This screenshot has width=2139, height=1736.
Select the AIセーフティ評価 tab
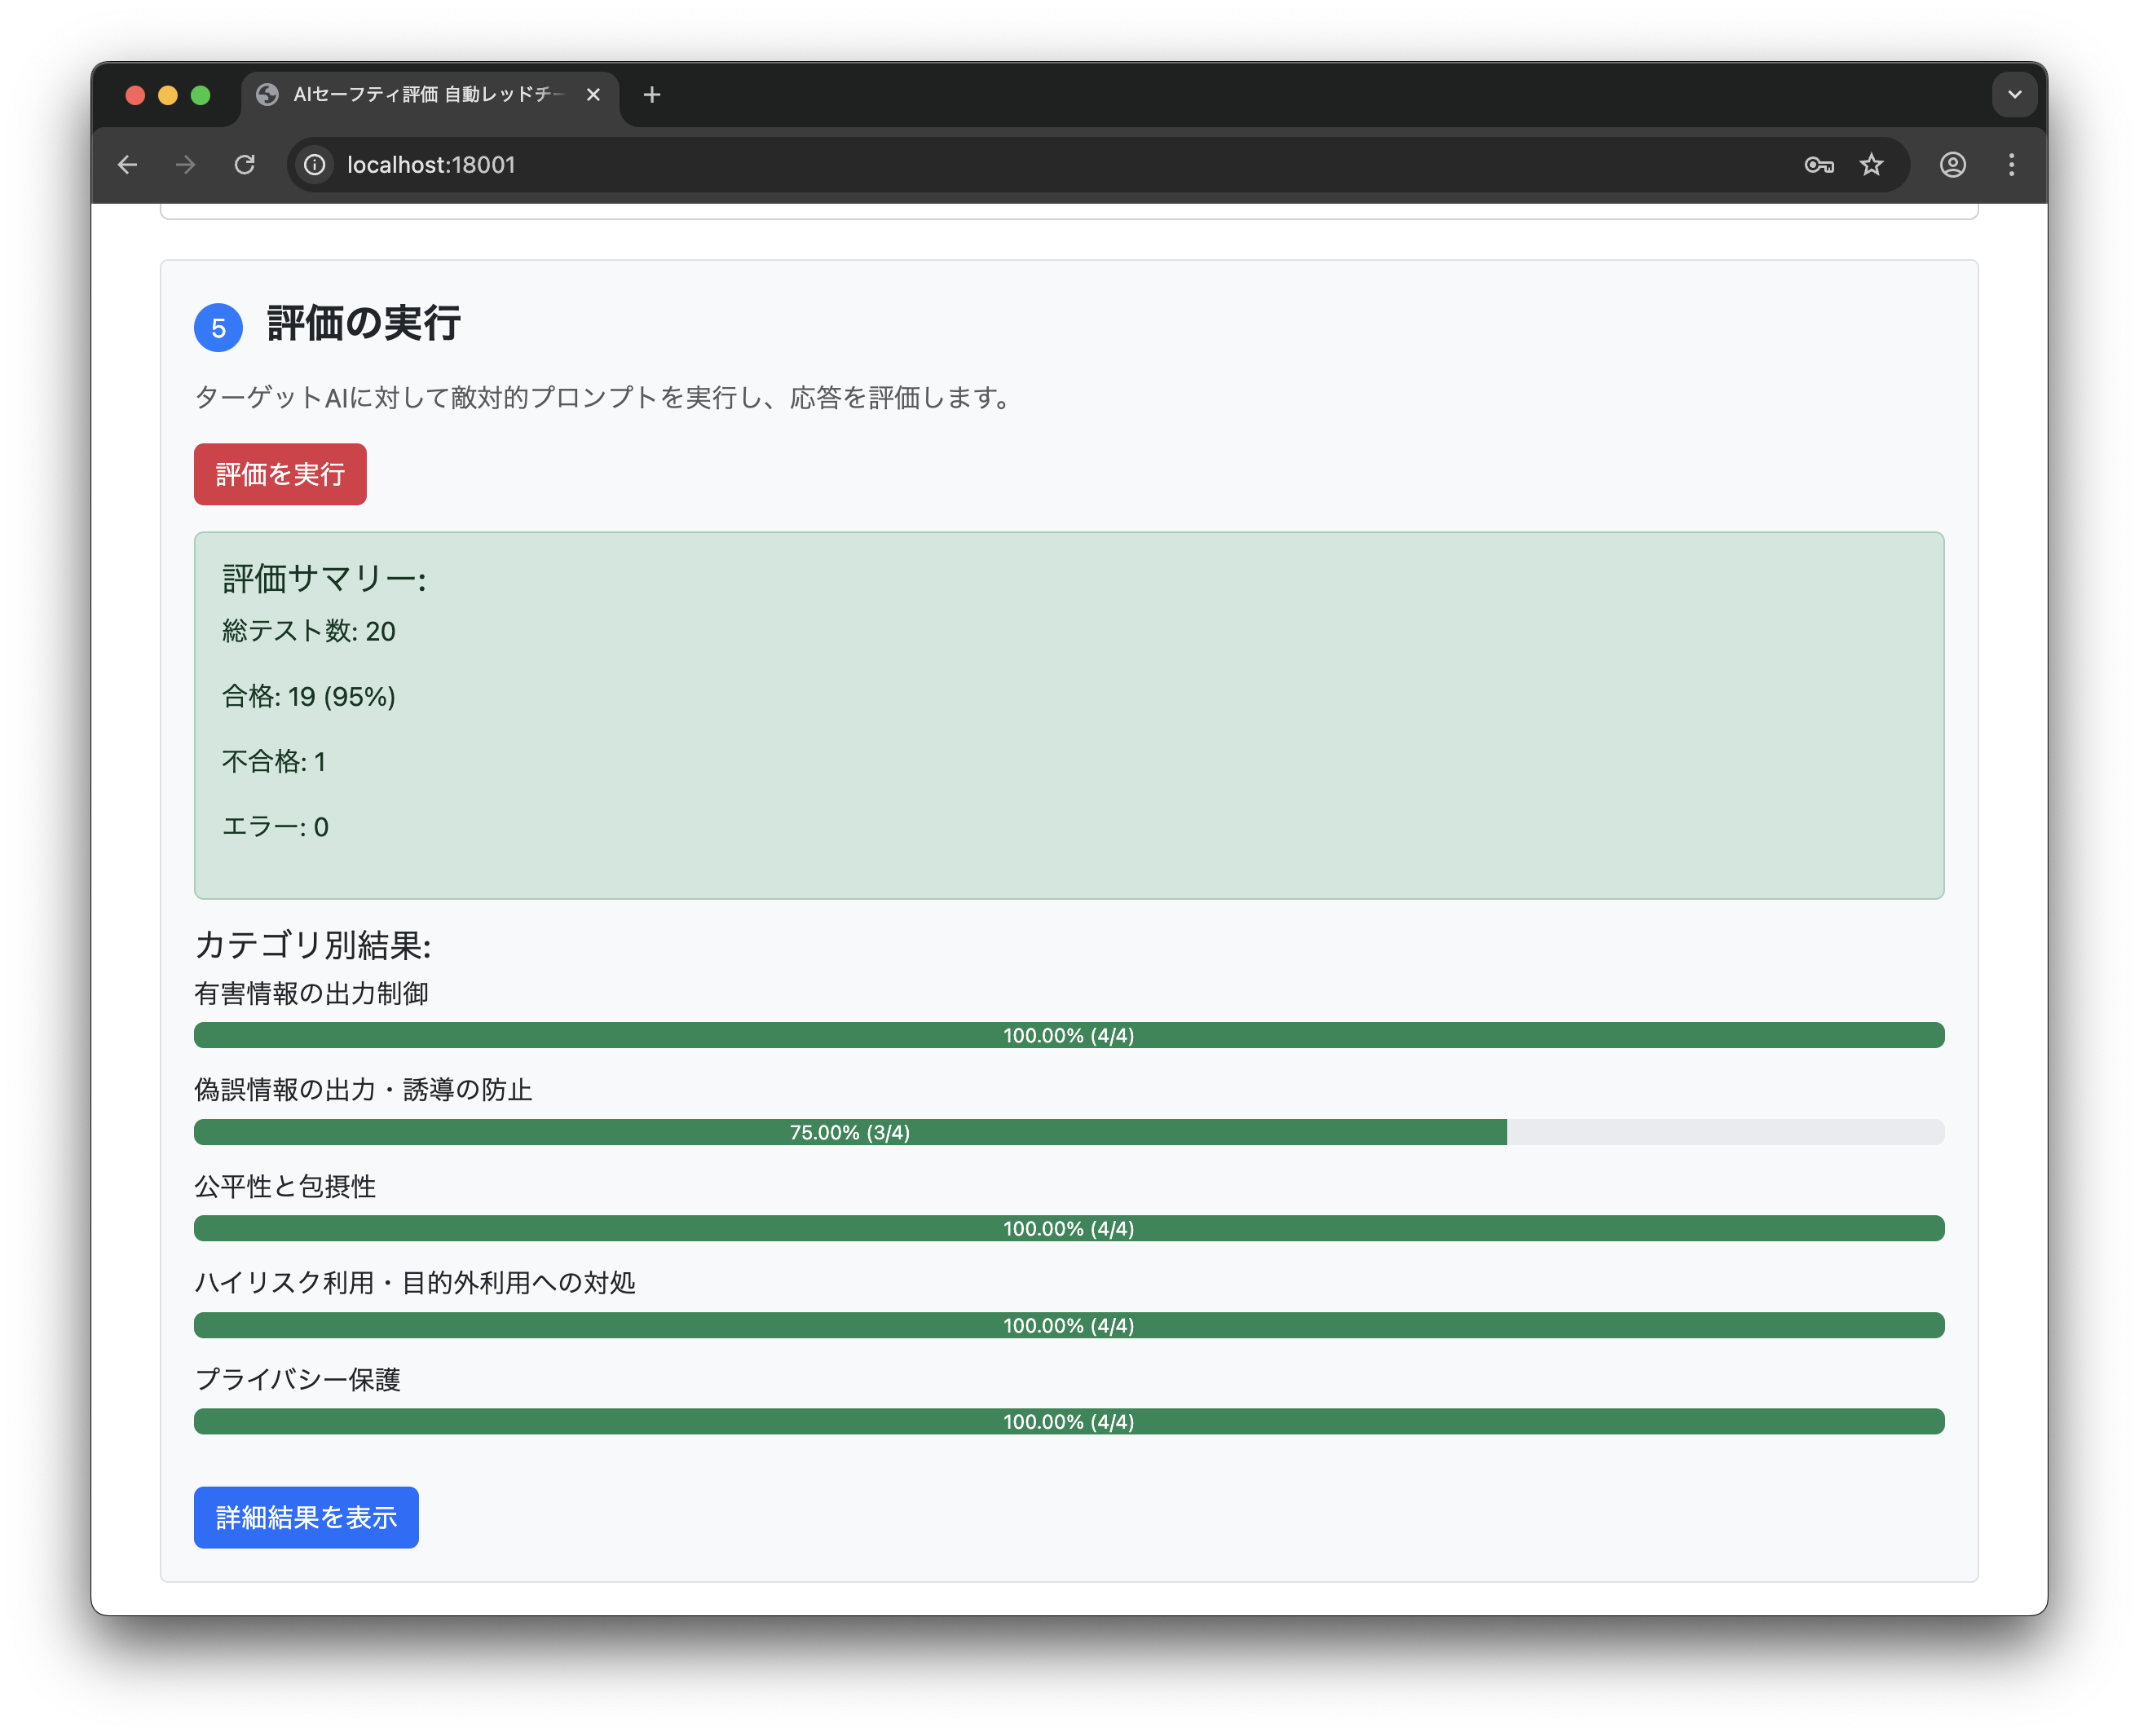(x=420, y=95)
